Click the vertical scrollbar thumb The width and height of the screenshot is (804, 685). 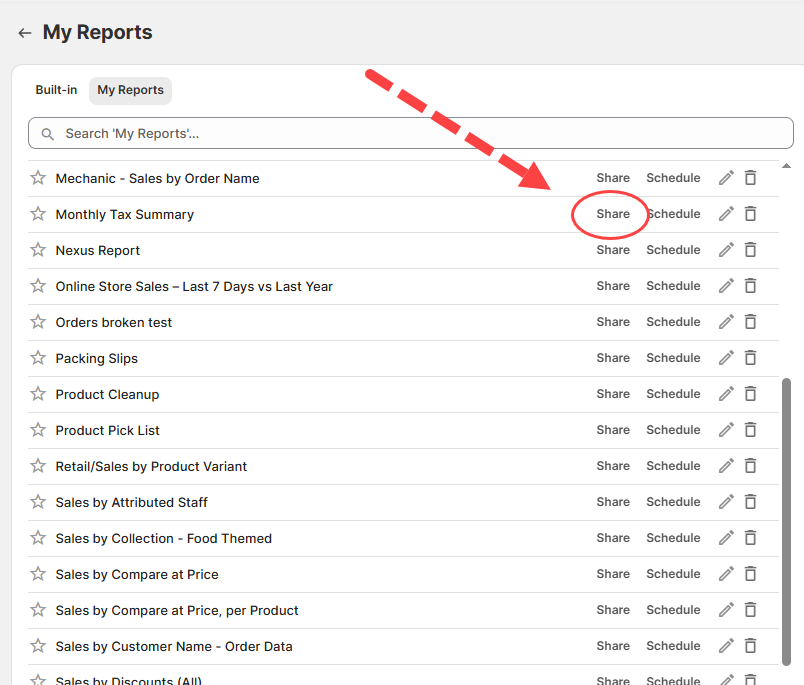(786, 520)
